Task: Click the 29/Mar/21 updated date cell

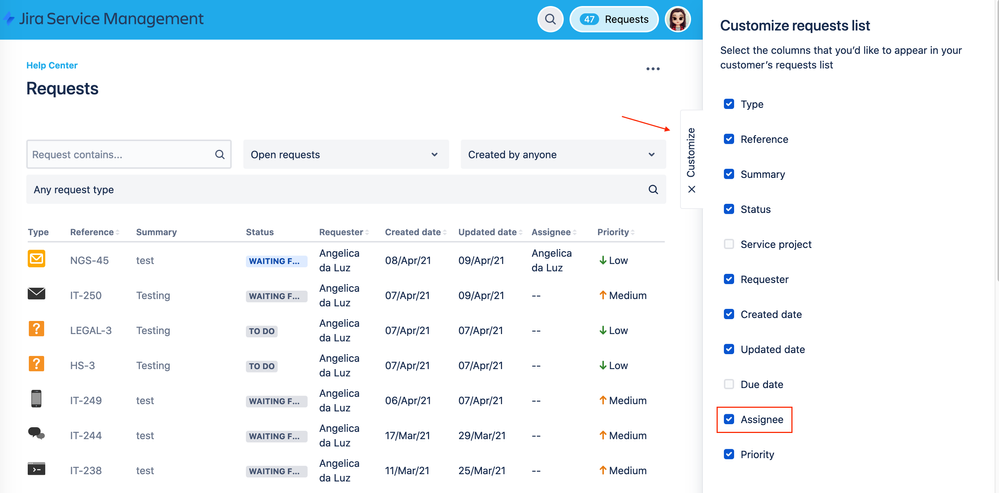Action: pos(482,436)
